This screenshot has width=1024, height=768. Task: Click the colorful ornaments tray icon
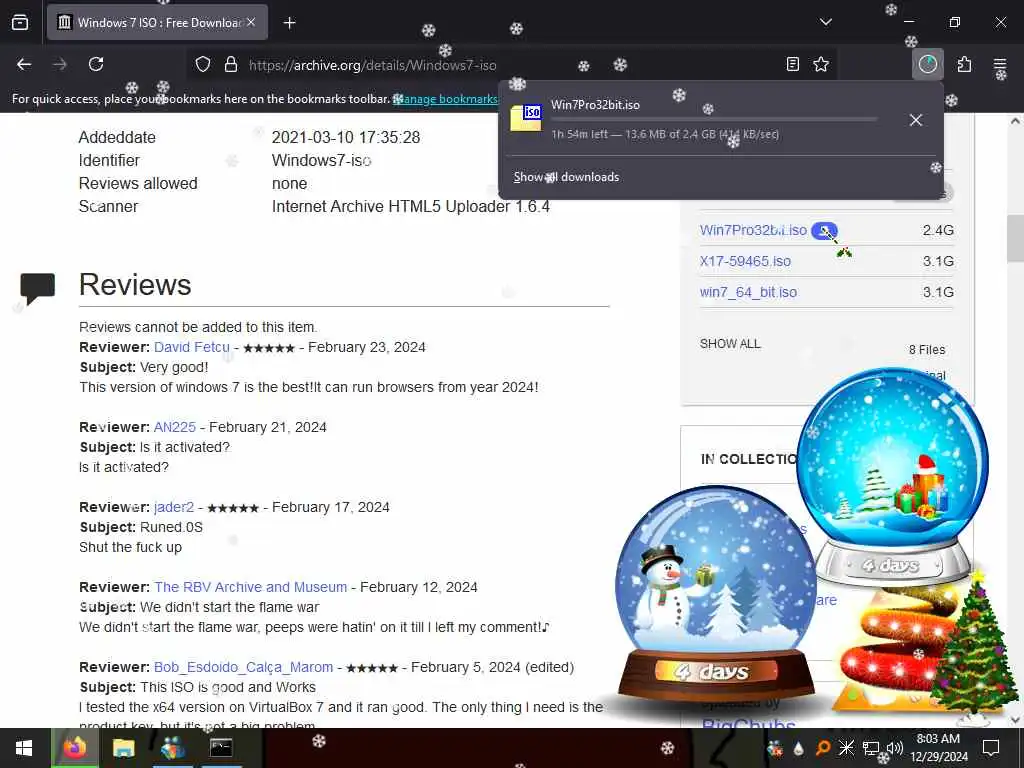click(x=775, y=748)
